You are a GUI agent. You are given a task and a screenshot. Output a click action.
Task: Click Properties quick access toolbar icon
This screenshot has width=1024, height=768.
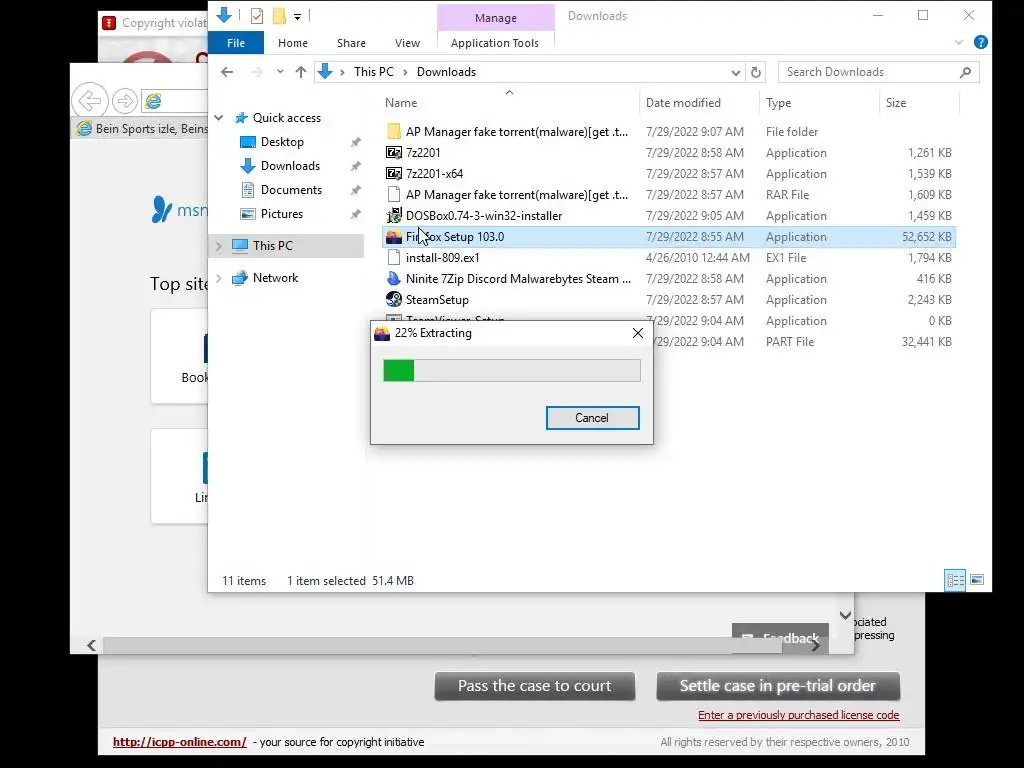[257, 16]
